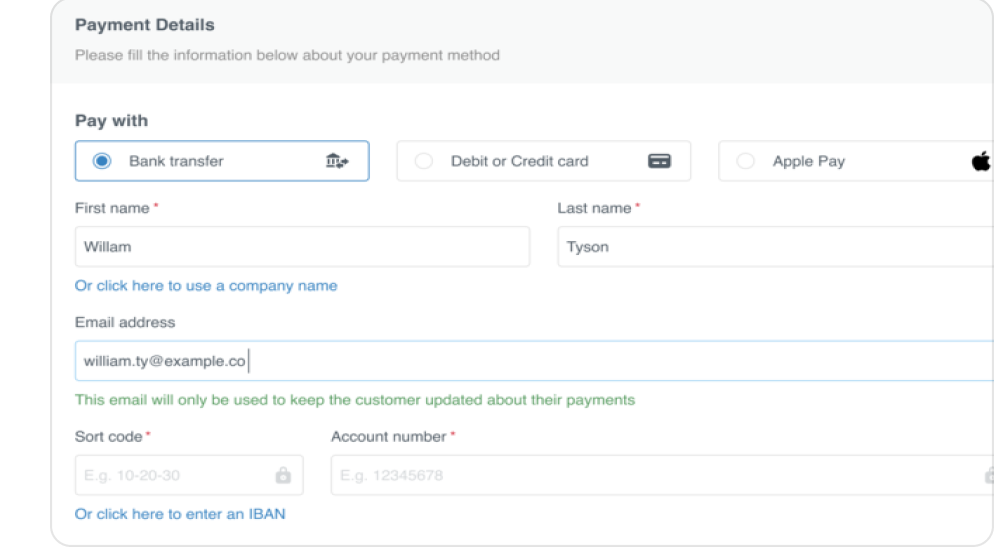Click the Apple logo icon
This screenshot has width=1000, height=550.
tap(981, 161)
